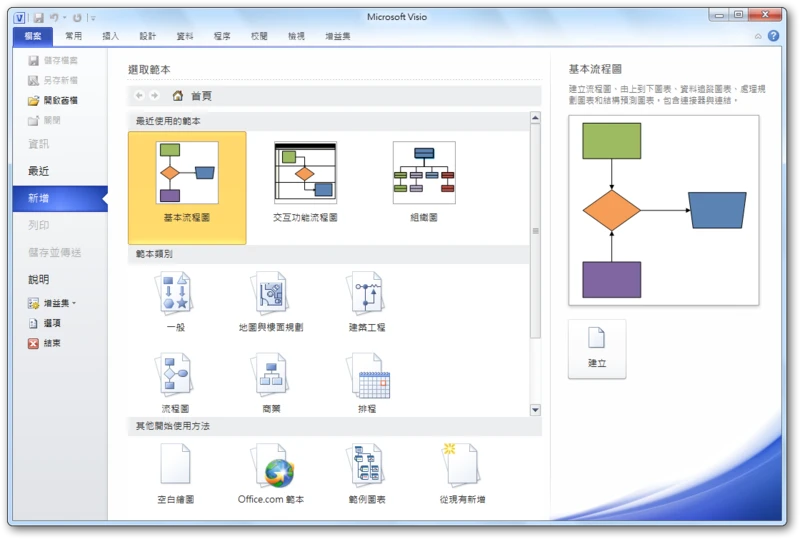Click the template list scrollbar thumb

click(535, 231)
